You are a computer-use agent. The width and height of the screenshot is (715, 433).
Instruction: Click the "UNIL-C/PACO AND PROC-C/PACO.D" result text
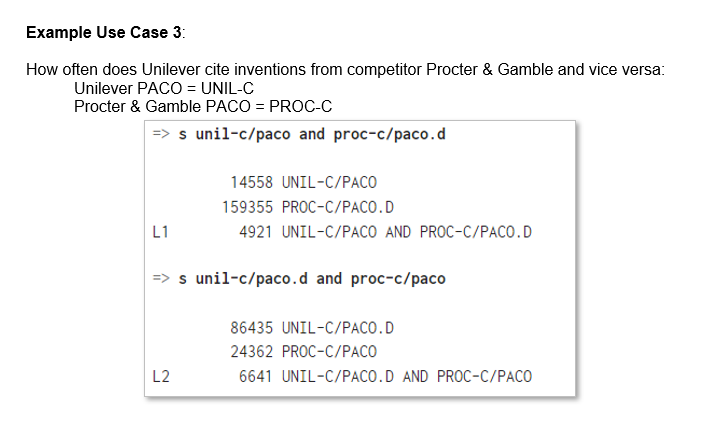[407, 232]
